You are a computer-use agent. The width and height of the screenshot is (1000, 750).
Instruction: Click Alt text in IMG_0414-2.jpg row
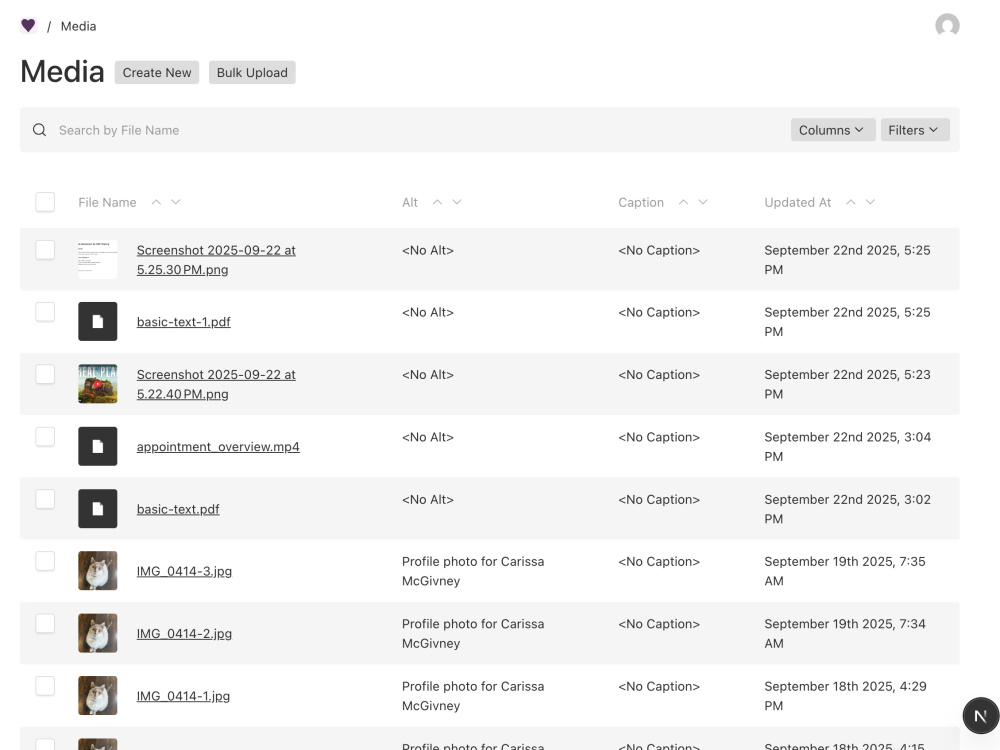473,633
